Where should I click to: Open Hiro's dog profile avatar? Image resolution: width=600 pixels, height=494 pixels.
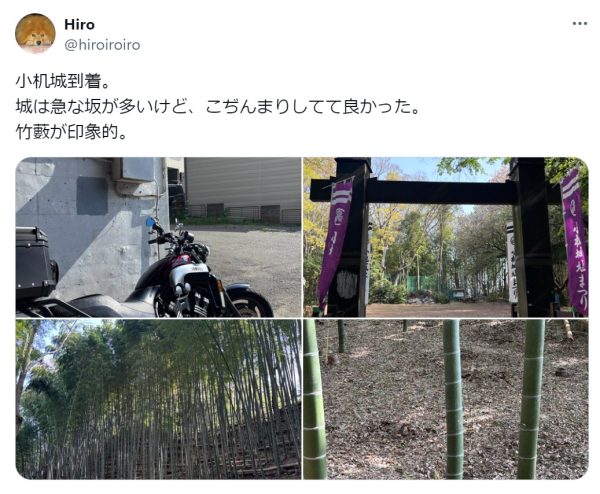click(x=35, y=33)
